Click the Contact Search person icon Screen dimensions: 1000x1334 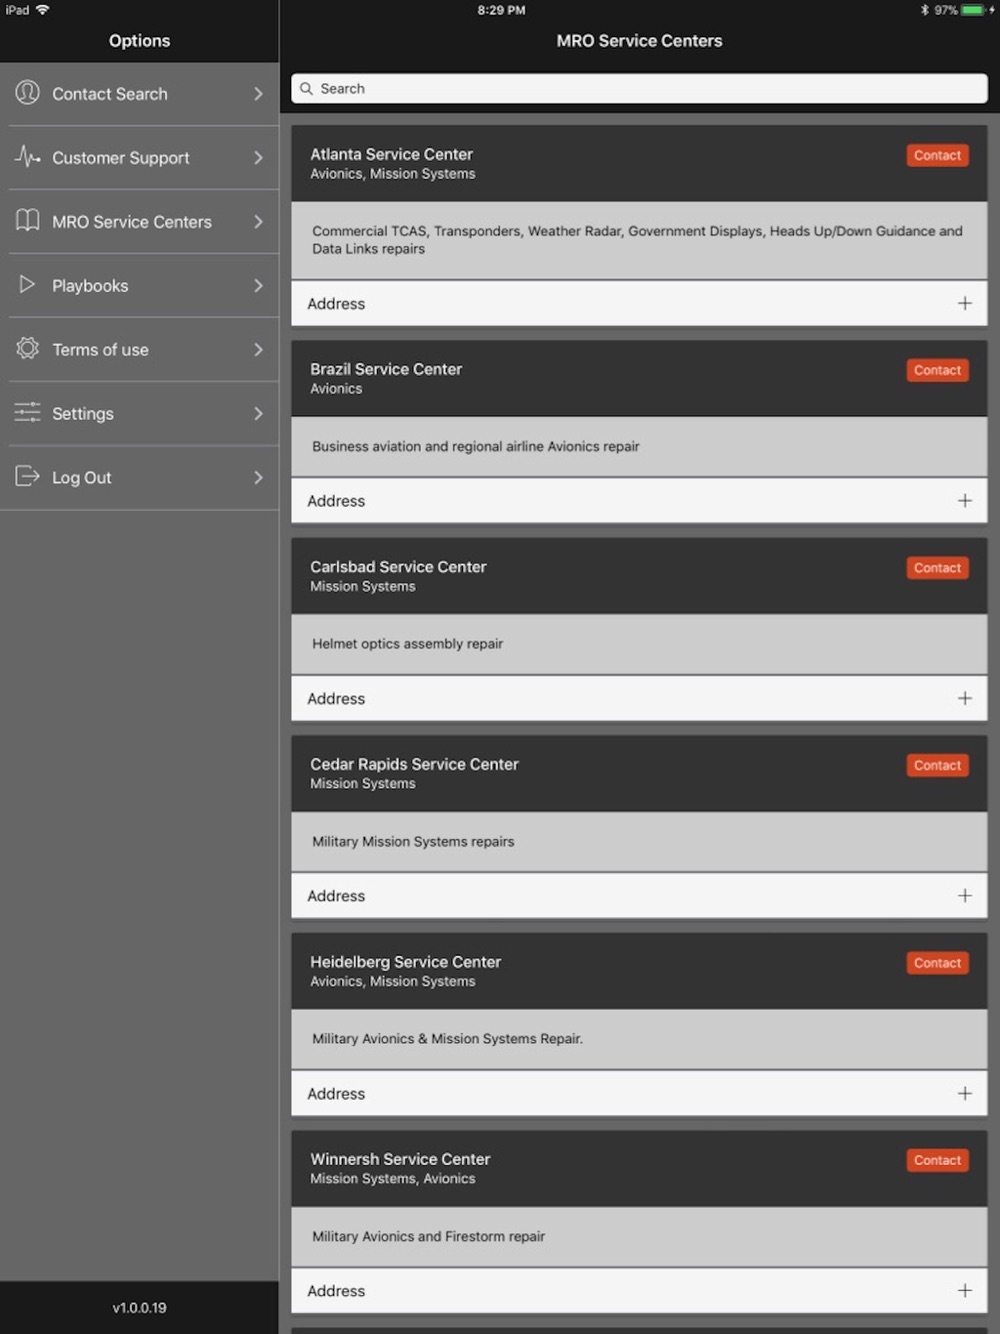pos(27,93)
